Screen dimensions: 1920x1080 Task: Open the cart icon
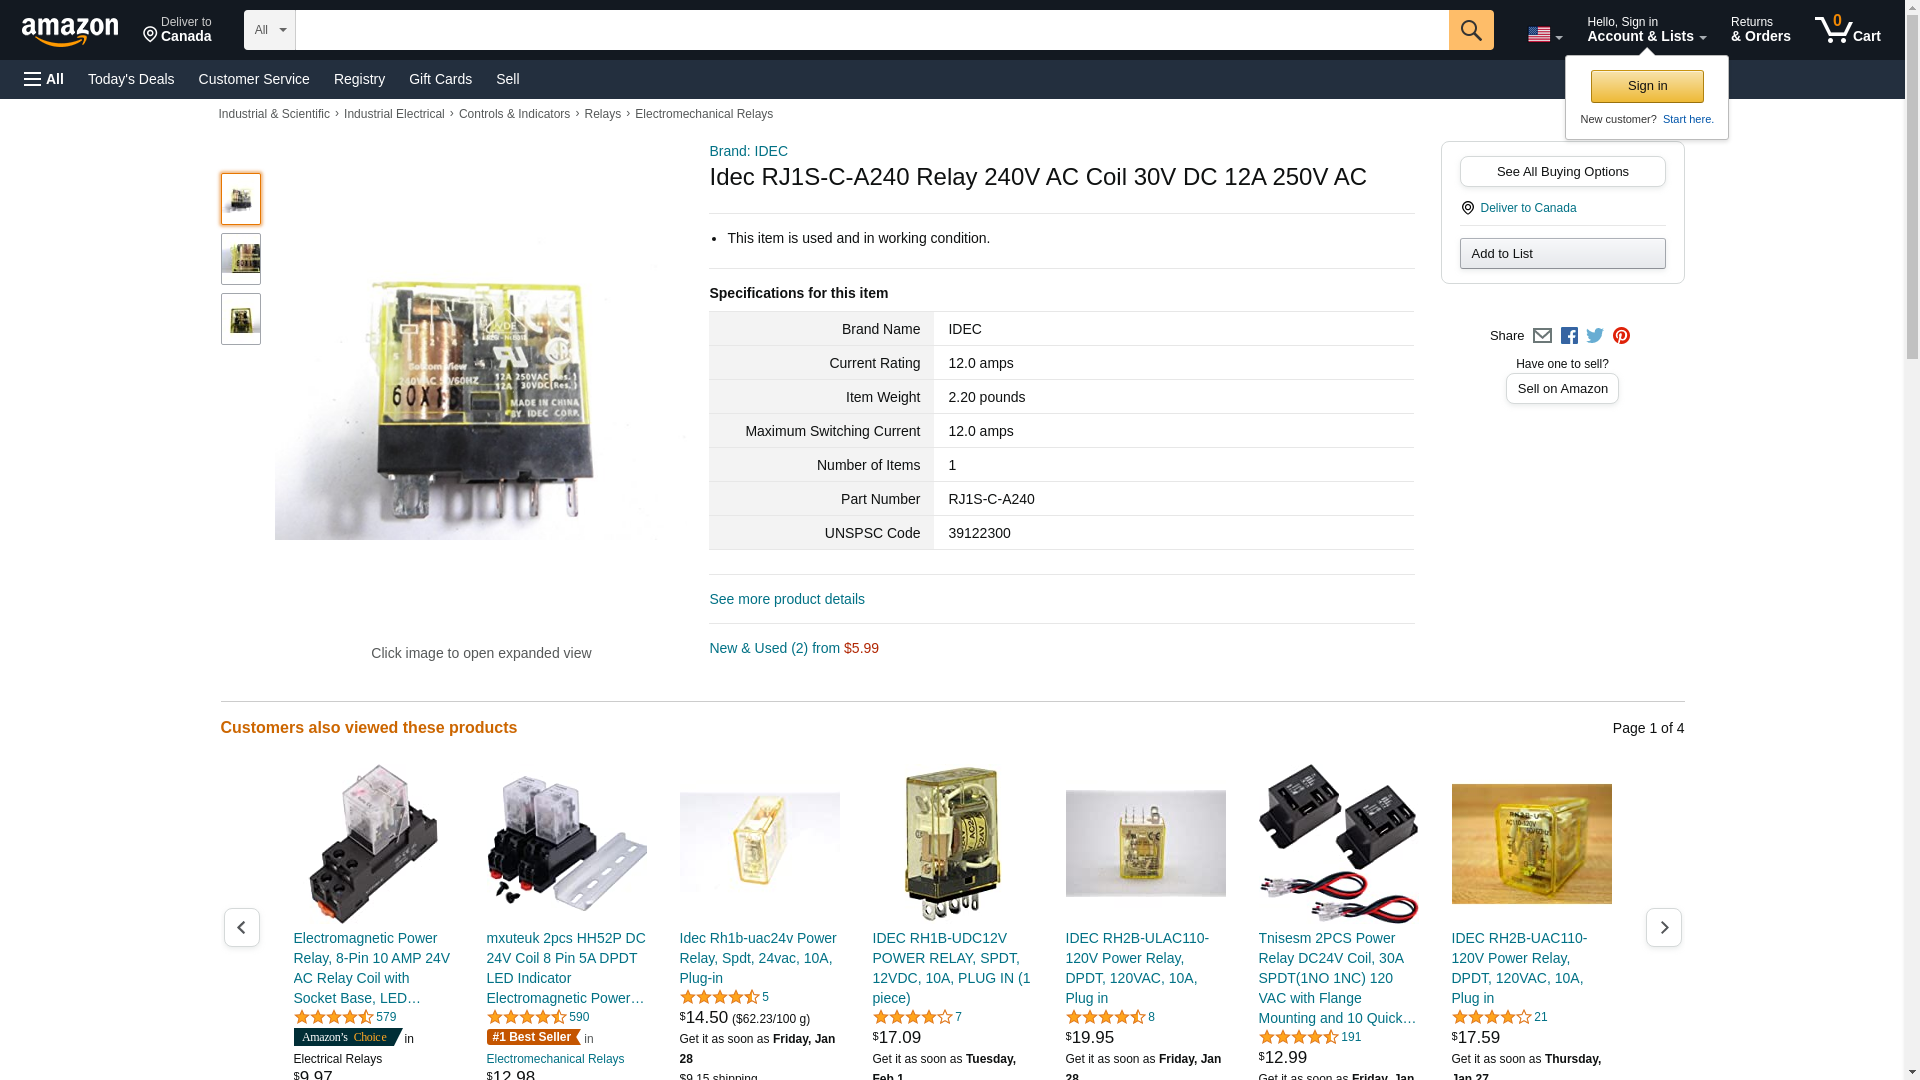click(x=1847, y=30)
